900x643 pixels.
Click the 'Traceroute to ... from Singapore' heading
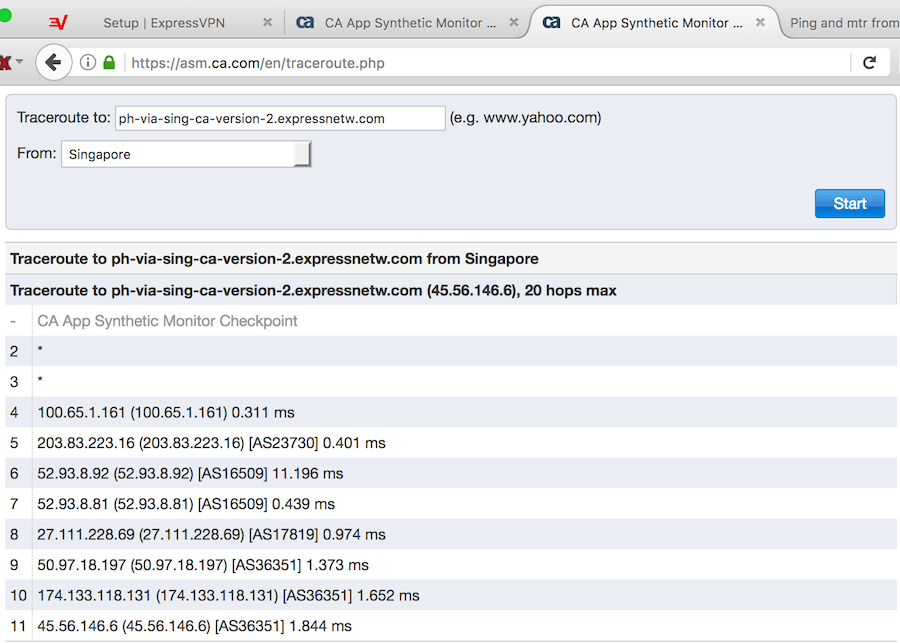coord(274,259)
